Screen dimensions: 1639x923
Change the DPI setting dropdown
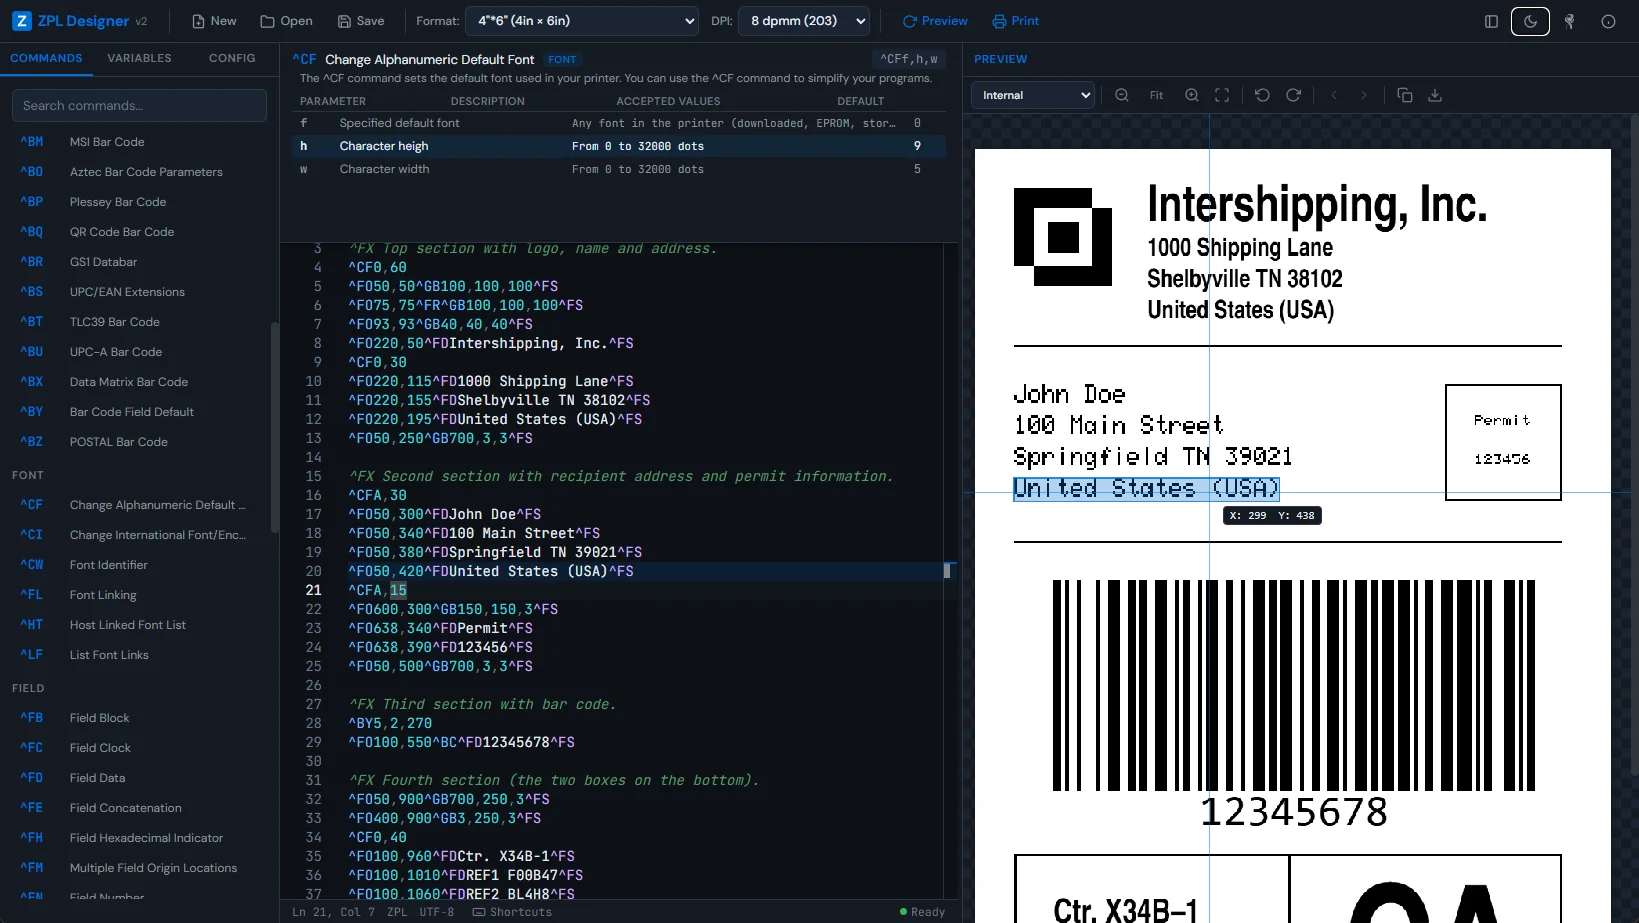pos(803,20)
